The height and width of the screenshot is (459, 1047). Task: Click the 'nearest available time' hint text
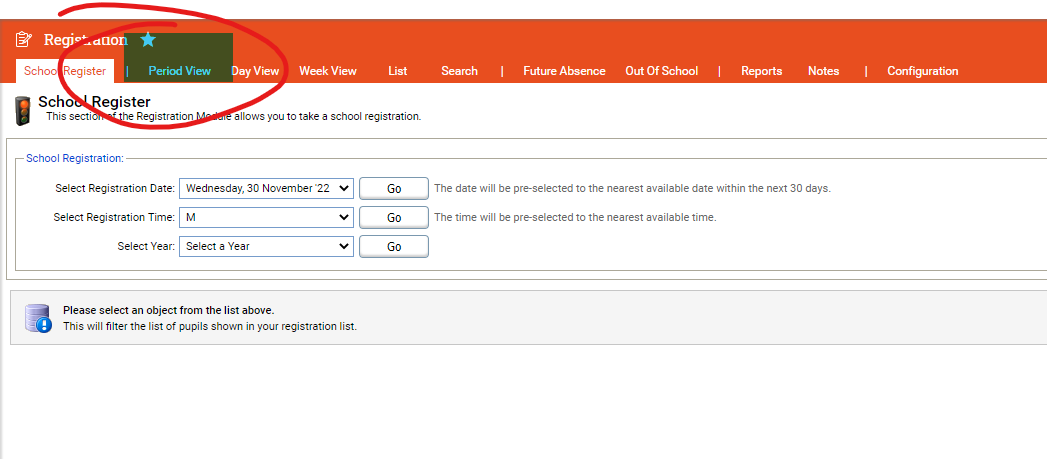point(575,217)
